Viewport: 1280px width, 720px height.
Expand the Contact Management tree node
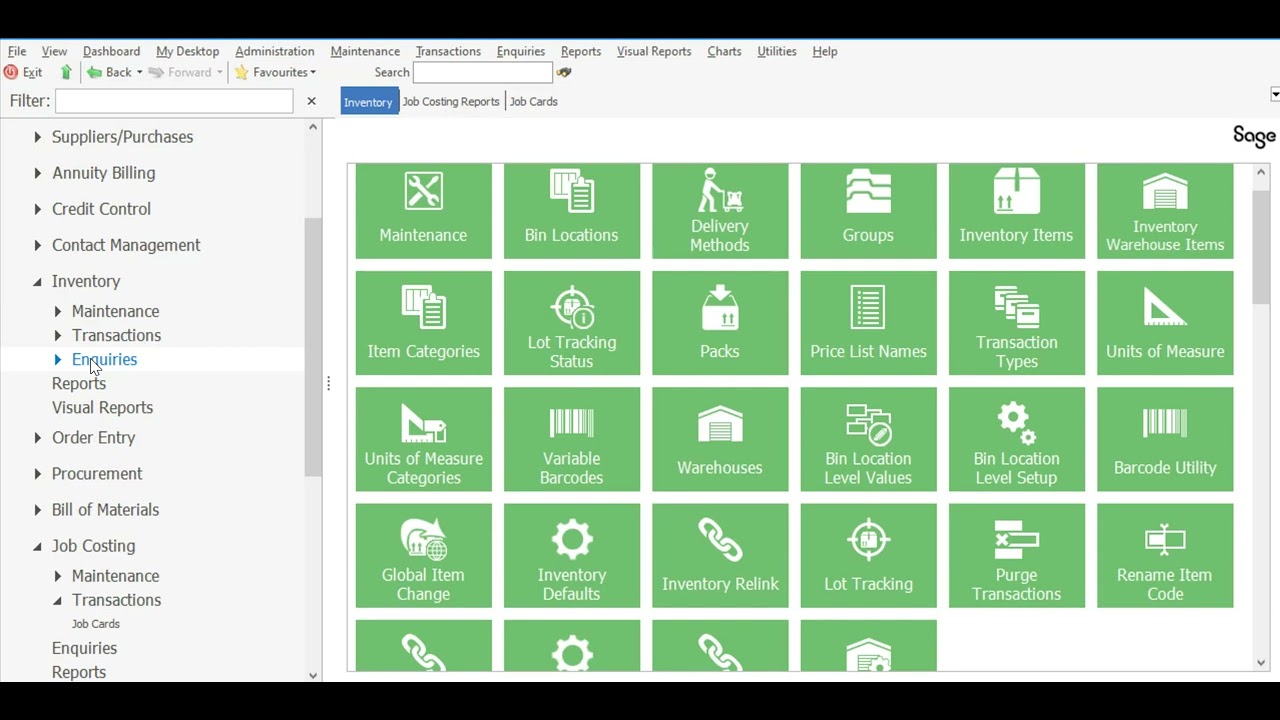37,245
